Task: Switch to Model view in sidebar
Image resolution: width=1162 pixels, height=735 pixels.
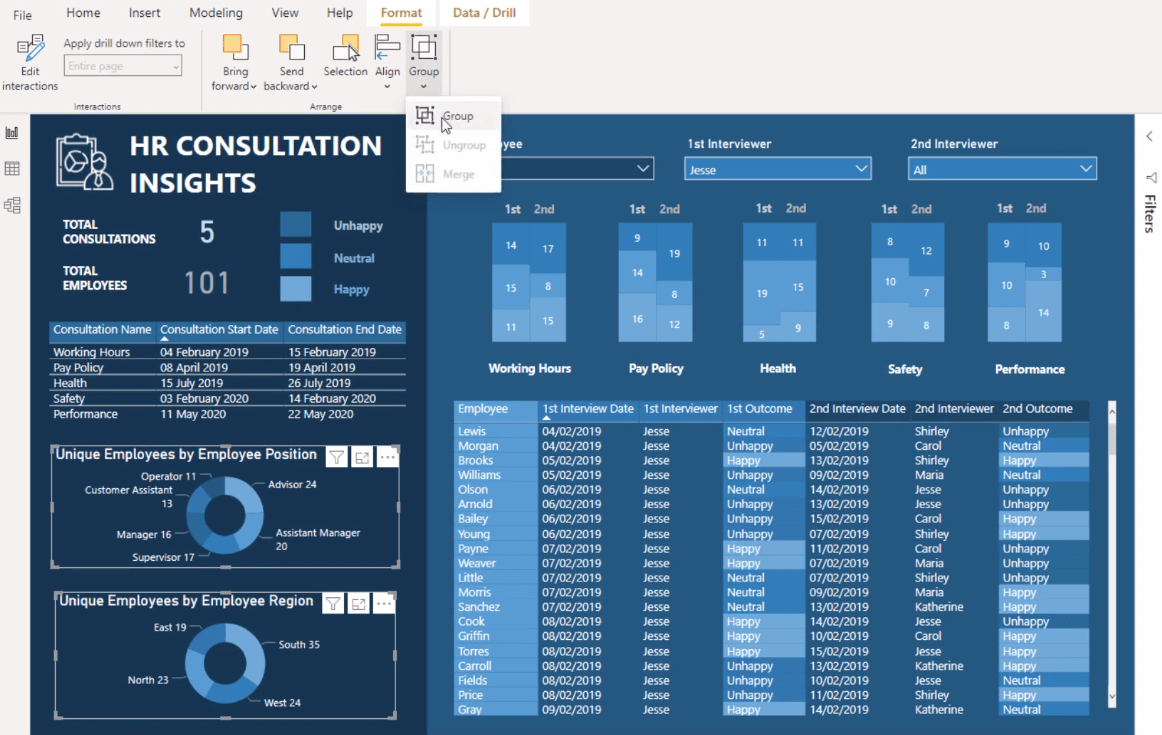Action: coord(12,205)
